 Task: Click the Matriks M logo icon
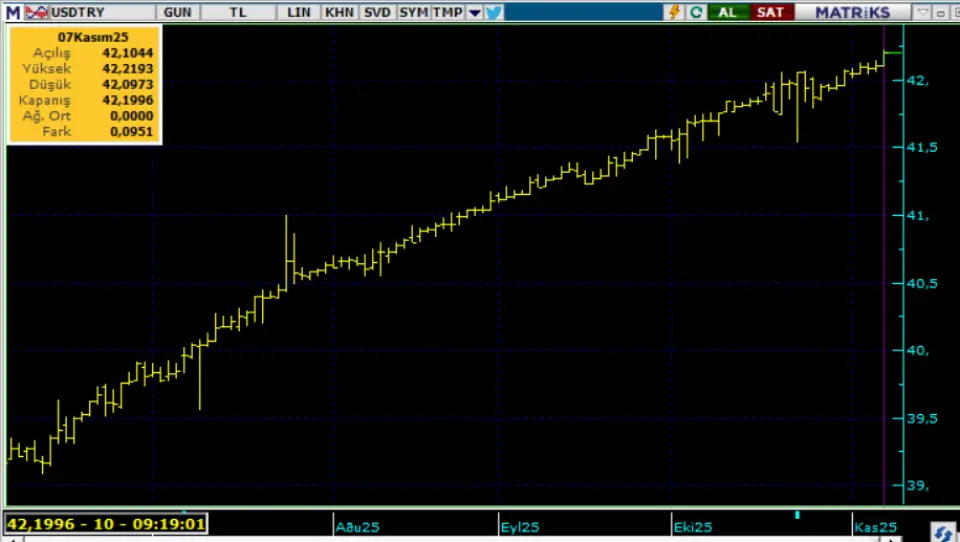12,12
